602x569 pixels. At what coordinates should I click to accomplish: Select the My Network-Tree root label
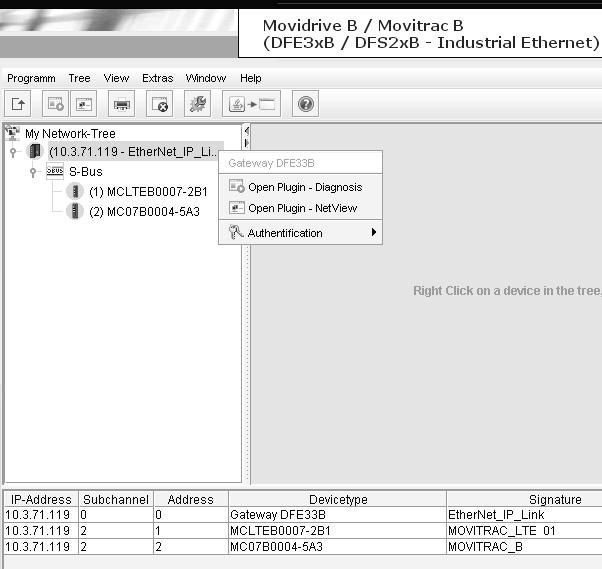(70, 134)
